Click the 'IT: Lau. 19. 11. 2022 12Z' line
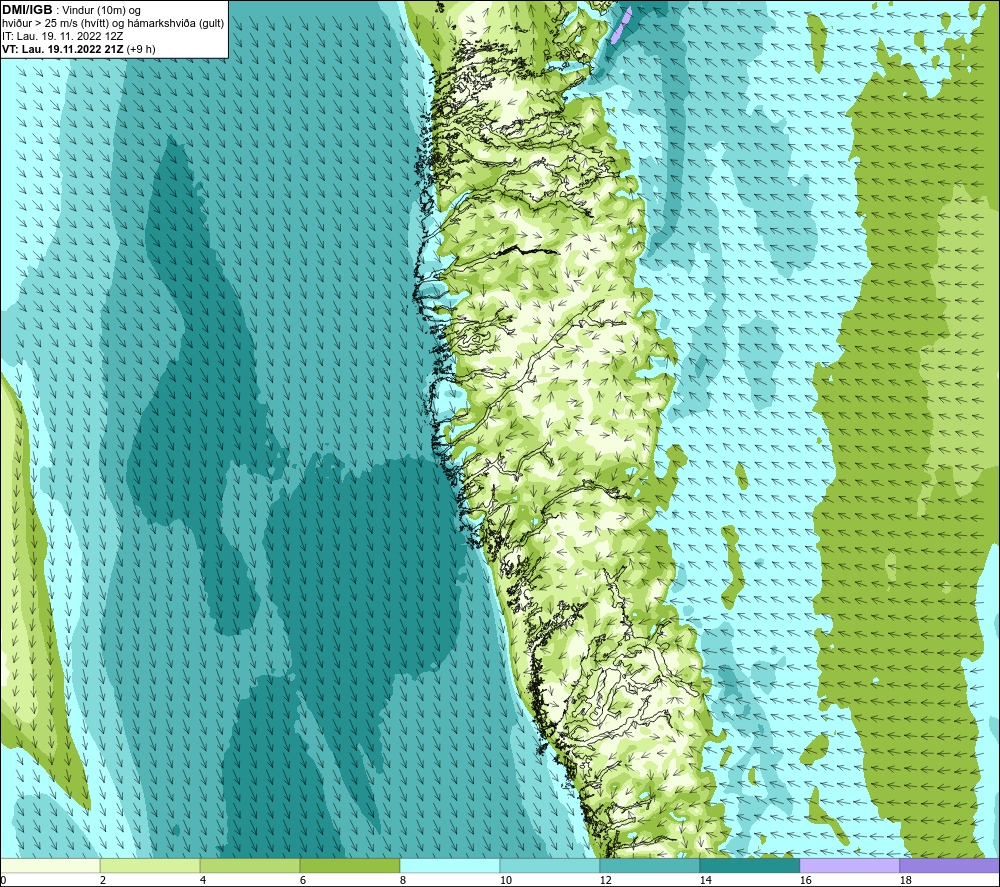 tap(62, 36)
